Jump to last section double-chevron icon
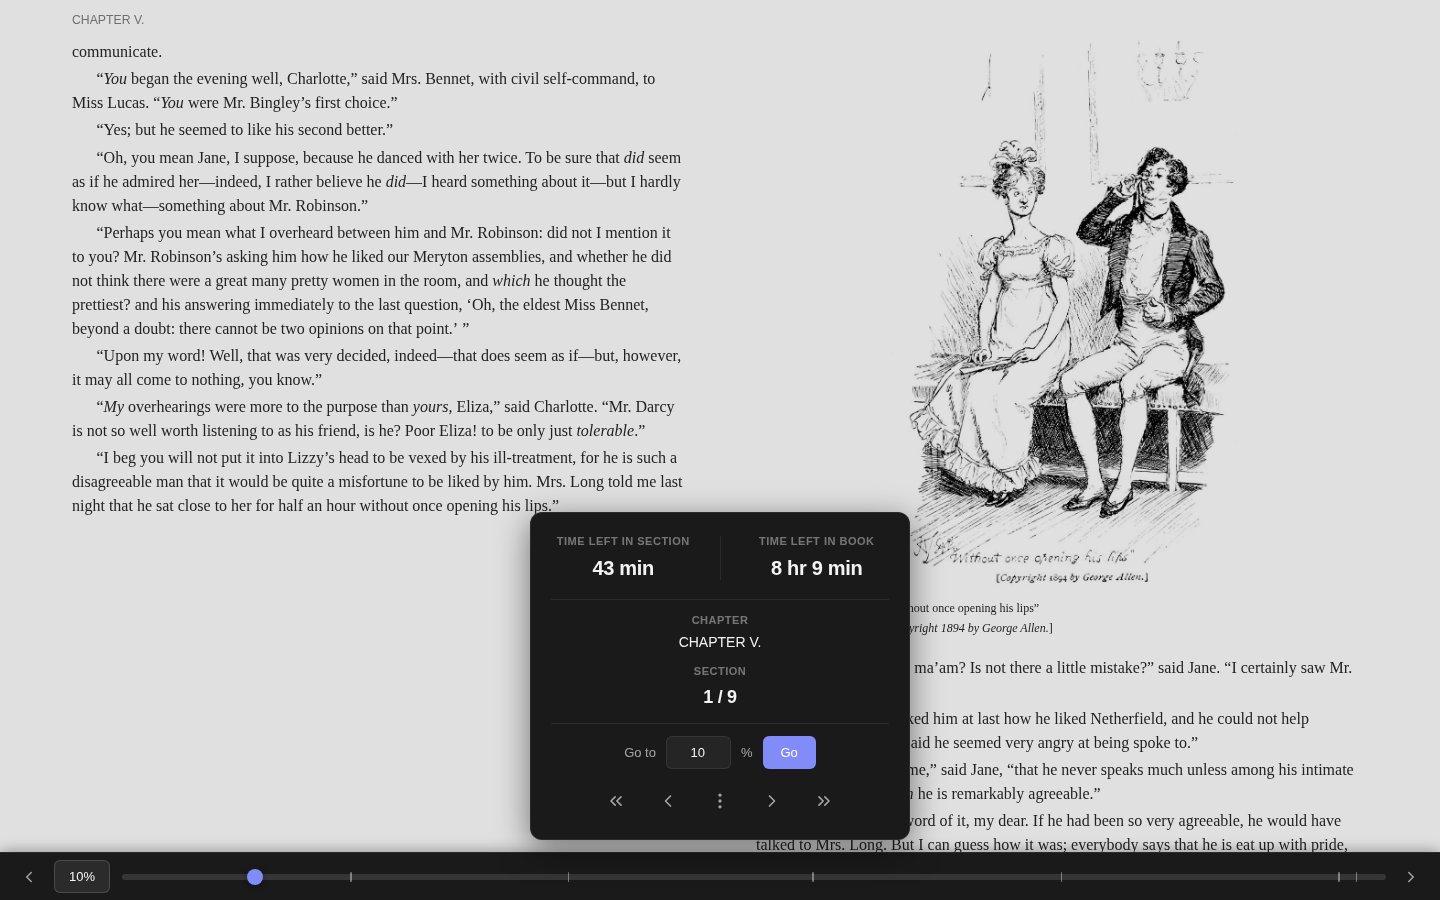This screenshot has height=900, width=1440. 824,801
